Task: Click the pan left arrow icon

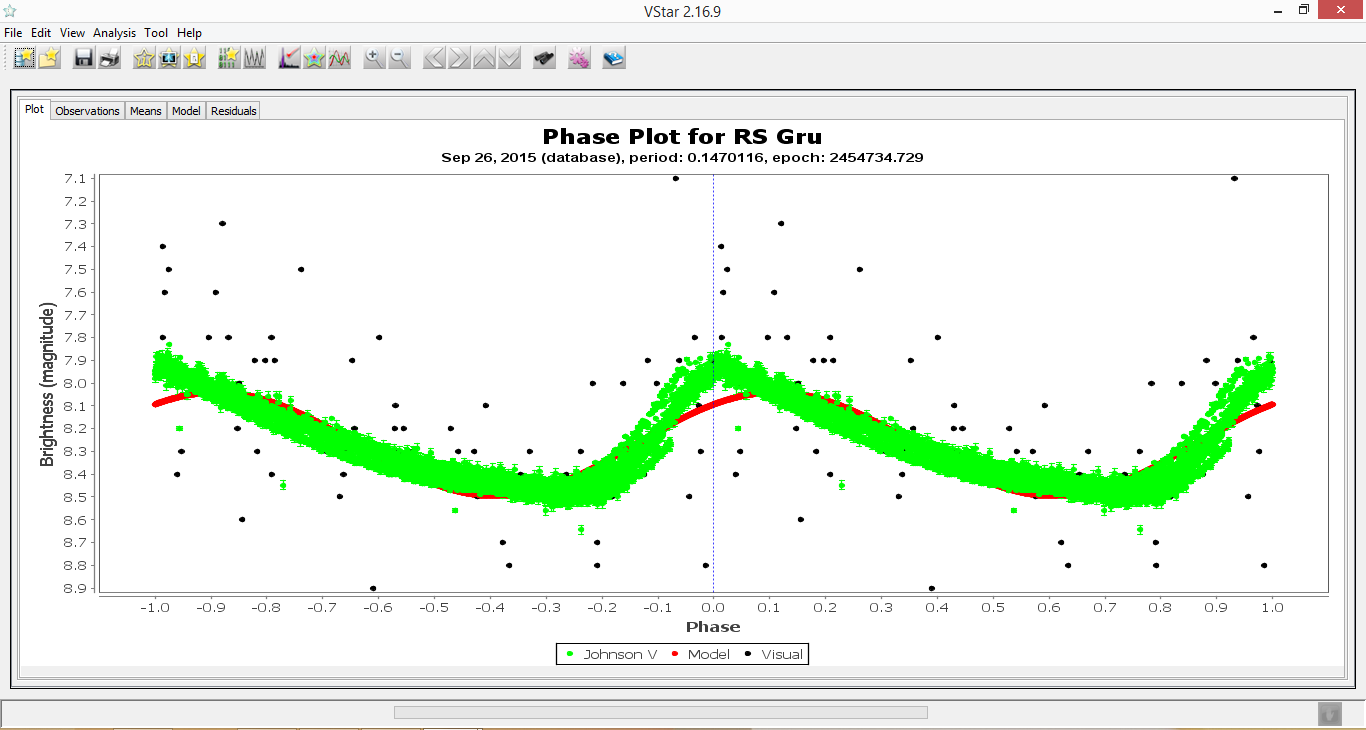Action: pyautogui.click(x=434, y=59)
